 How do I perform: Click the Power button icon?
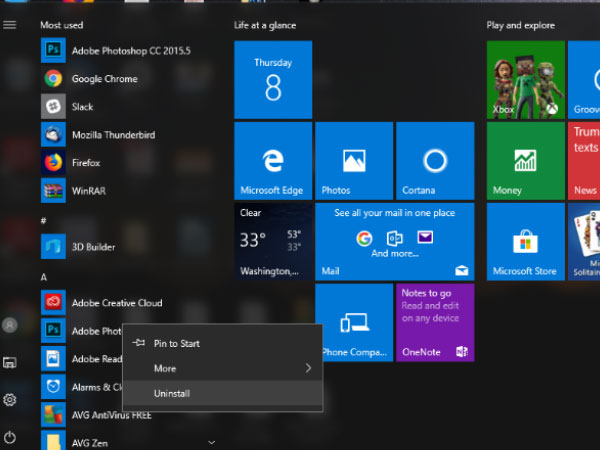coord(10,437)
